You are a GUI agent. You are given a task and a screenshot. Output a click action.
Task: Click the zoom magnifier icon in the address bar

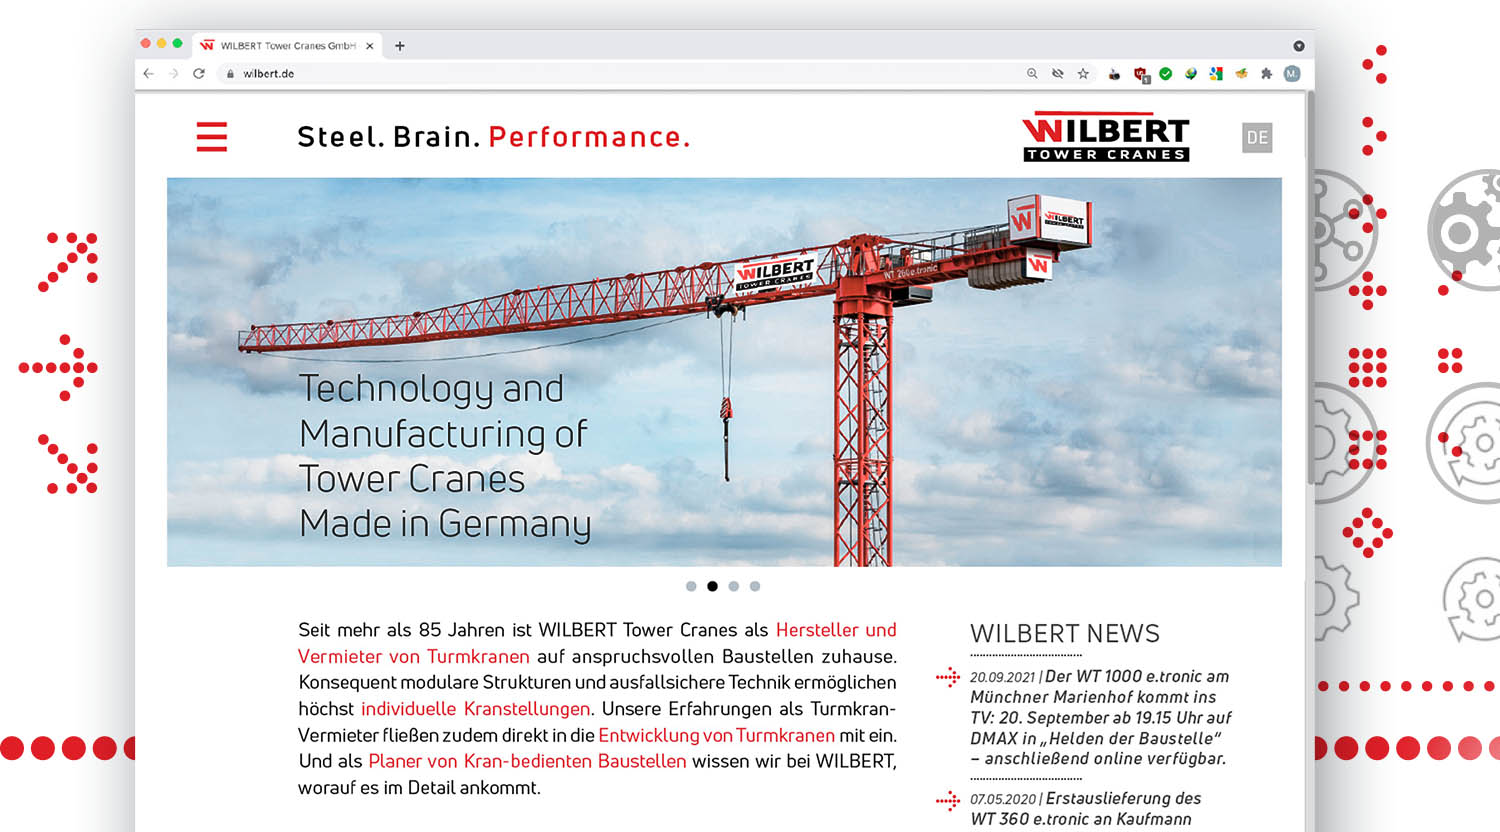(x=1032, y=73)
